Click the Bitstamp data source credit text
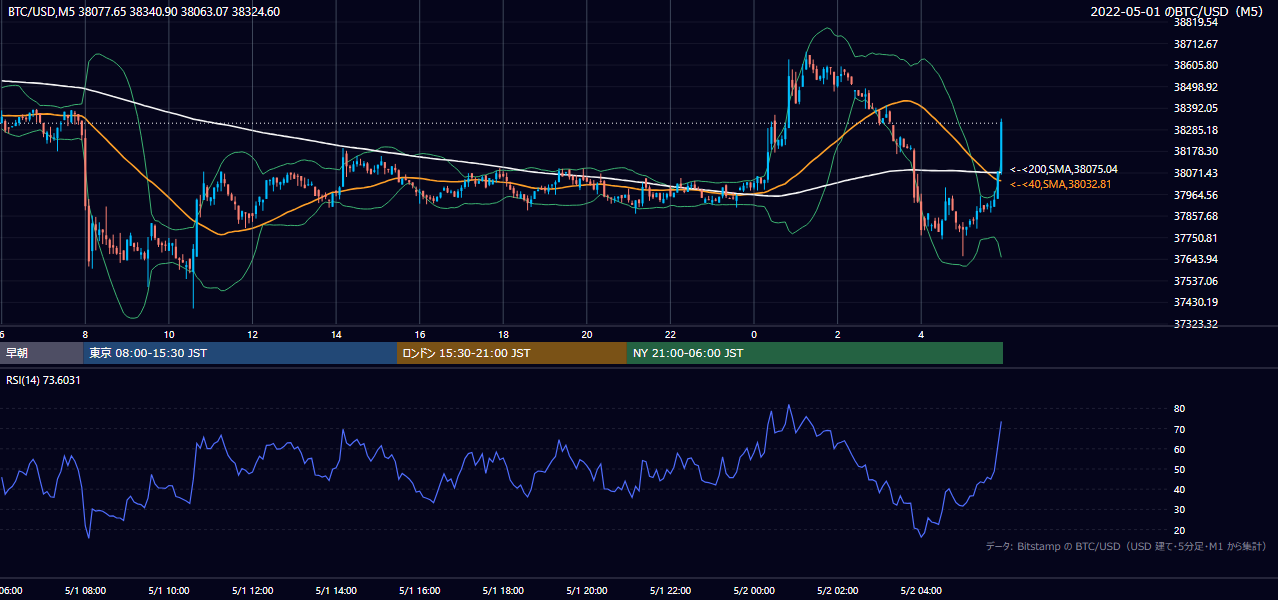This screenshot has width=1278, height=600. 1126,546
